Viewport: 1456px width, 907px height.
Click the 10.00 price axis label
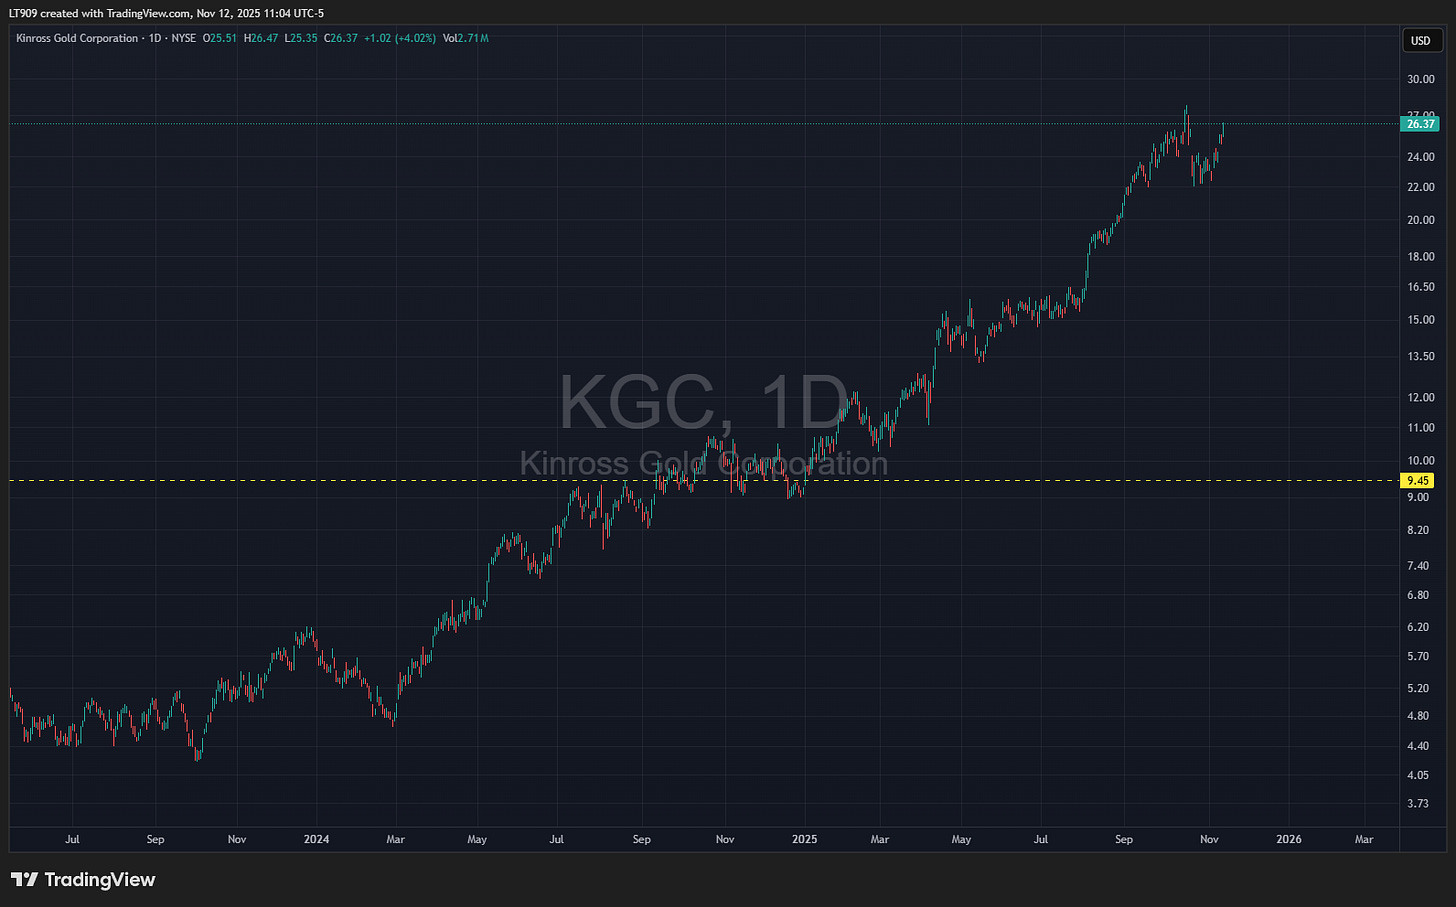[1420, 461]
